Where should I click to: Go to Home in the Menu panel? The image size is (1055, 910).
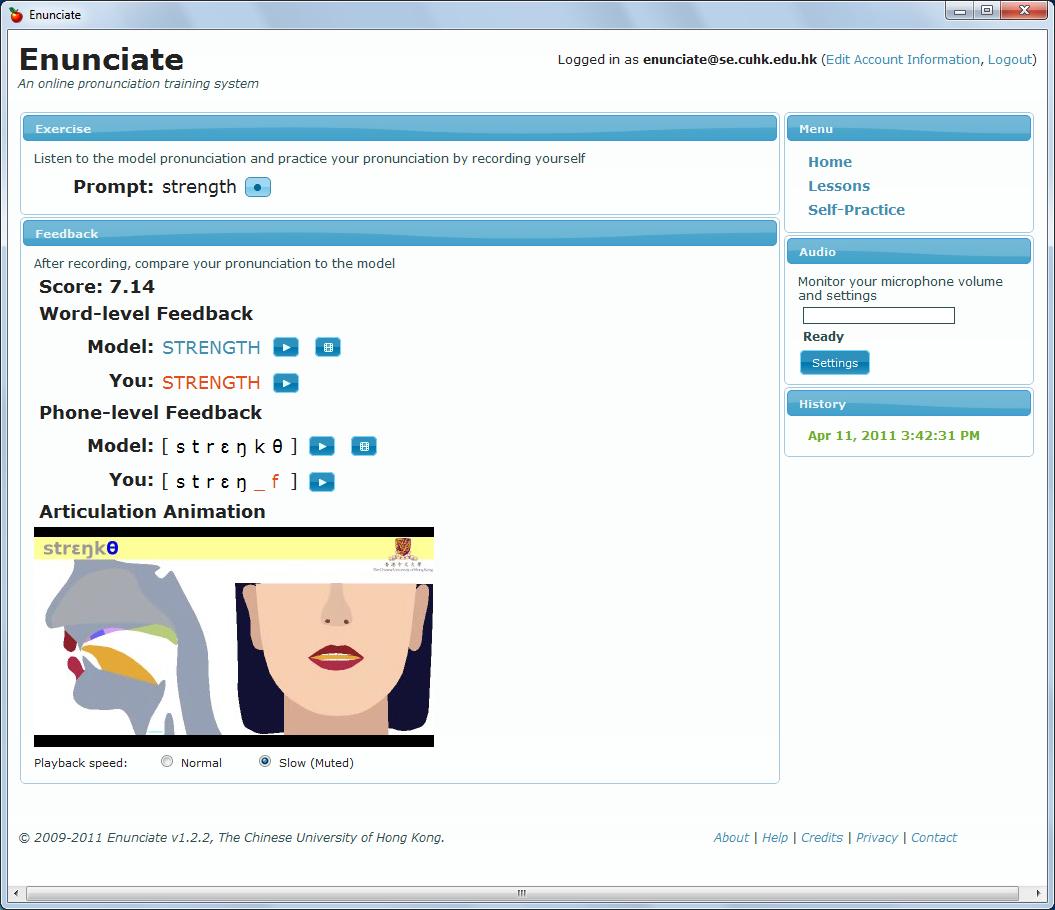830,162
